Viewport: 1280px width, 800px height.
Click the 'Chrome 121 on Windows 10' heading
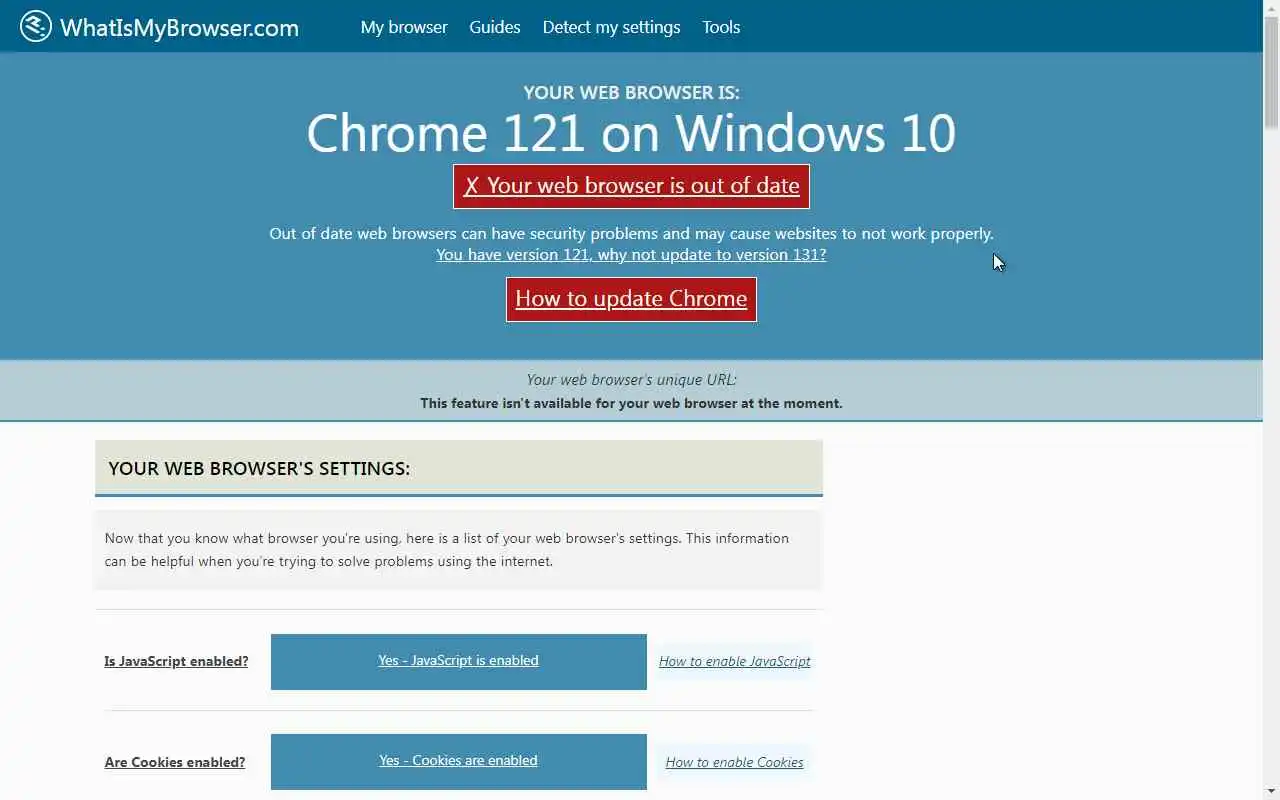(631, 133)
